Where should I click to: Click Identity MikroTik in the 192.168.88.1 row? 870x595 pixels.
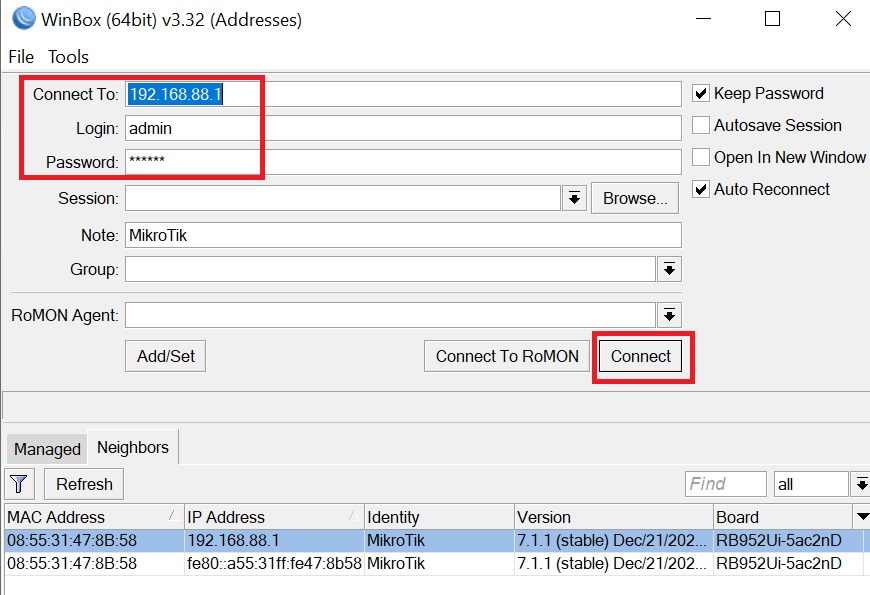click(396, 541)
